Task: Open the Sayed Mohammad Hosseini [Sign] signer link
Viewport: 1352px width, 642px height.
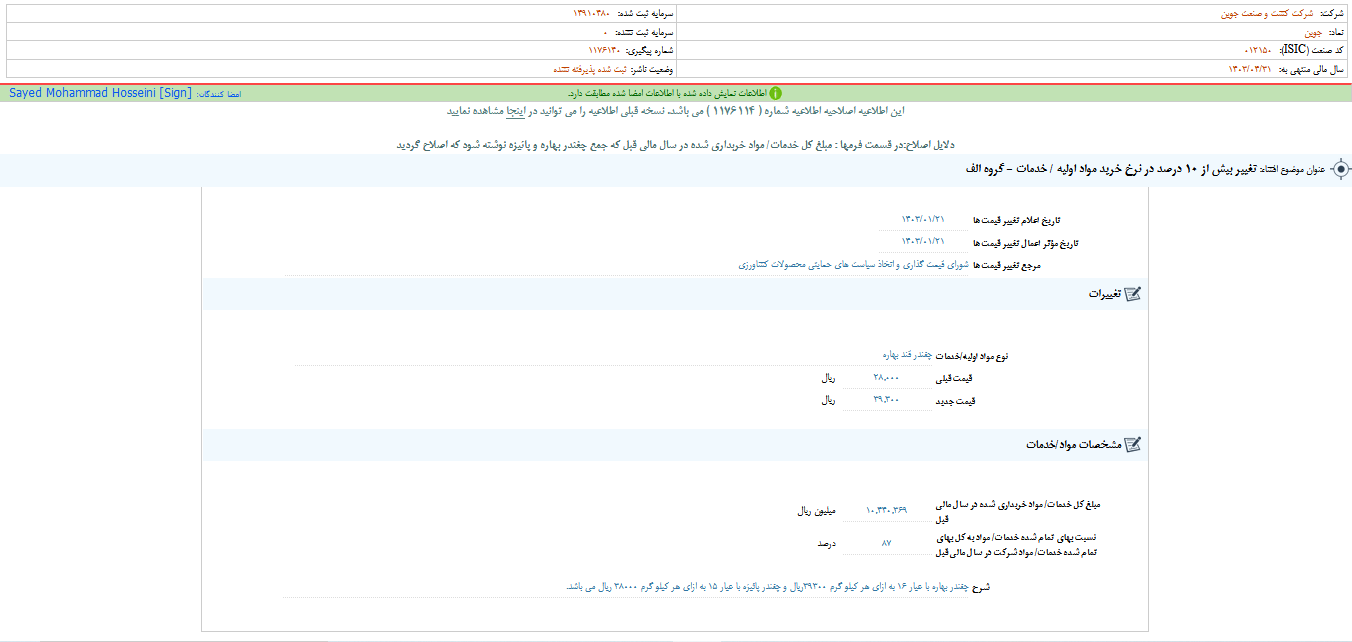Action: pos(99,93)
